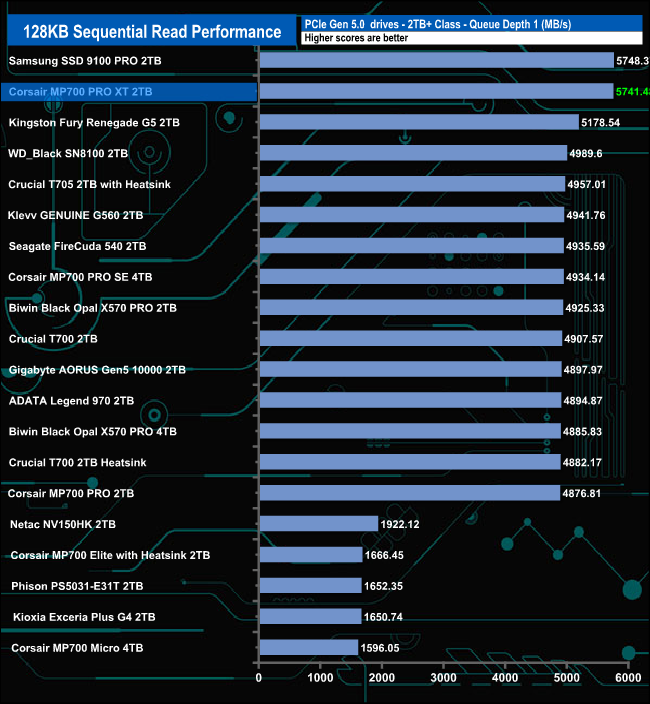Image resolution: width=650 pixels, height=704 pixels.
Task: Click the x-axis label 1000
Action: click(x=321, y=678)
